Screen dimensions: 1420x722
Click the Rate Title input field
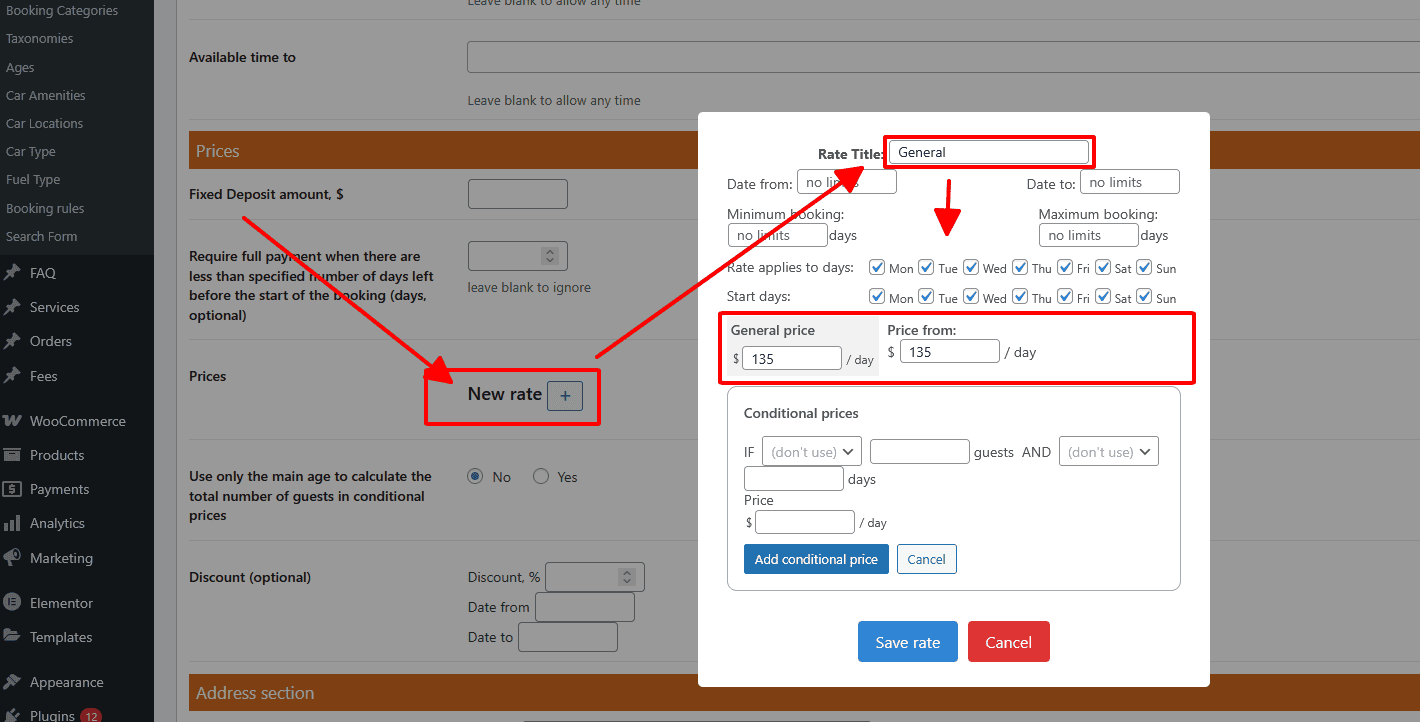(x=988, y=152)
